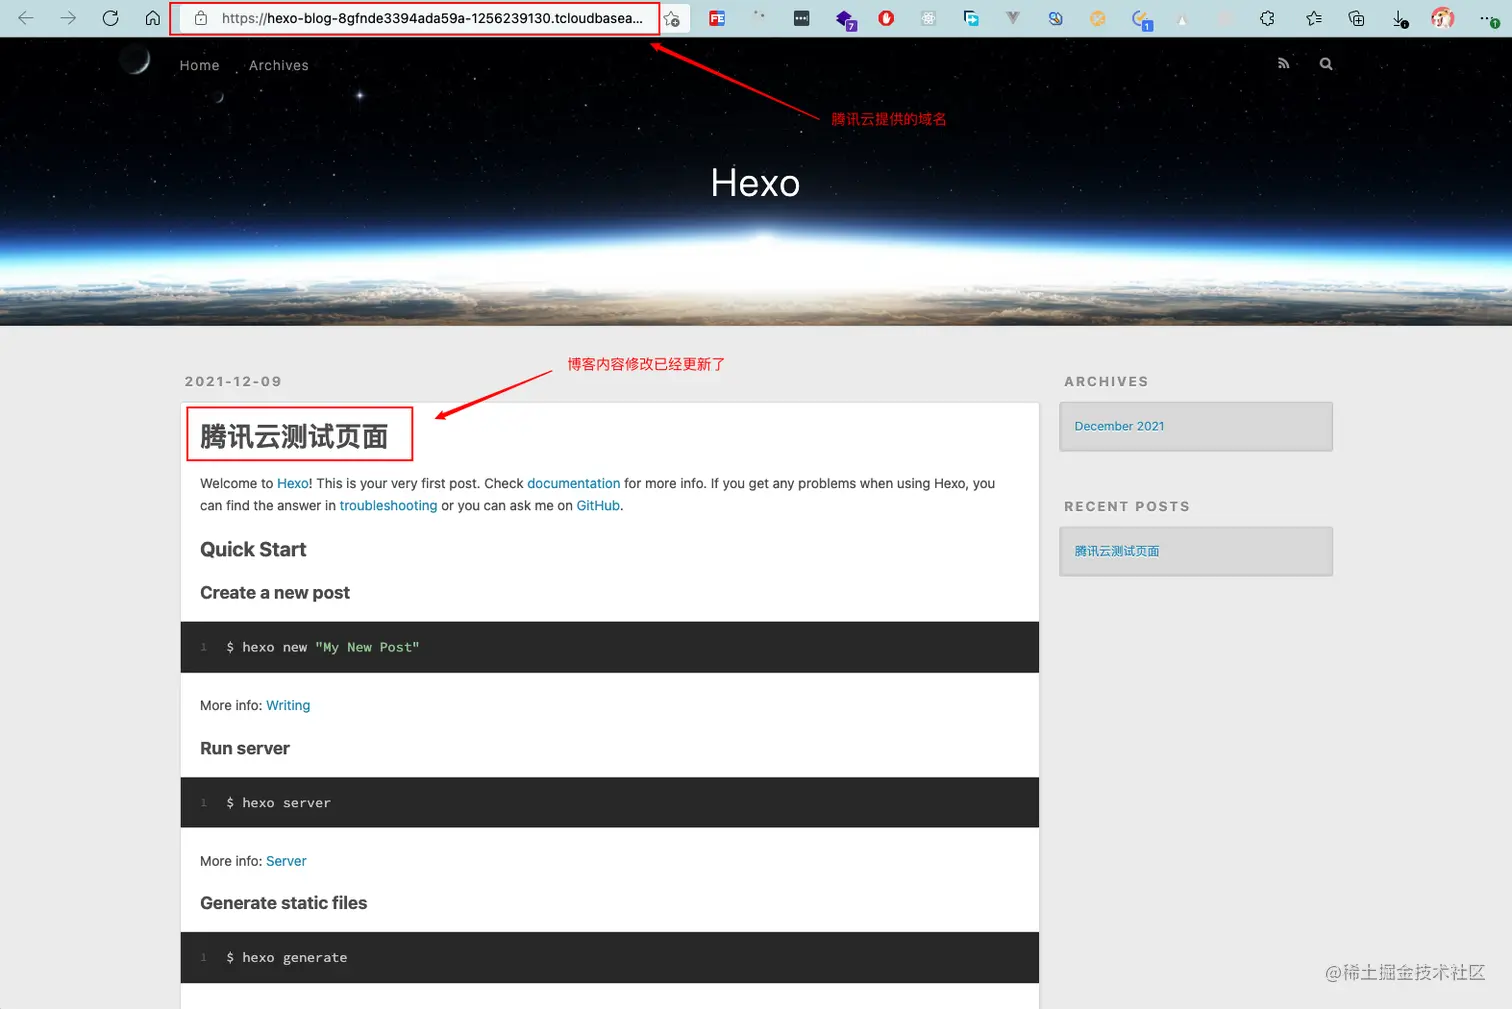
Task: Reload the current page
Action: 111,17
